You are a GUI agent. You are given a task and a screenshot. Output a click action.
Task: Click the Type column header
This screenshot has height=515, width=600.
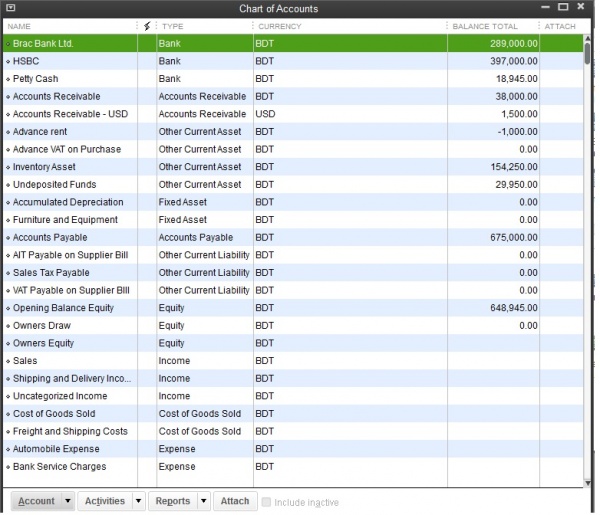pos(200,26)
